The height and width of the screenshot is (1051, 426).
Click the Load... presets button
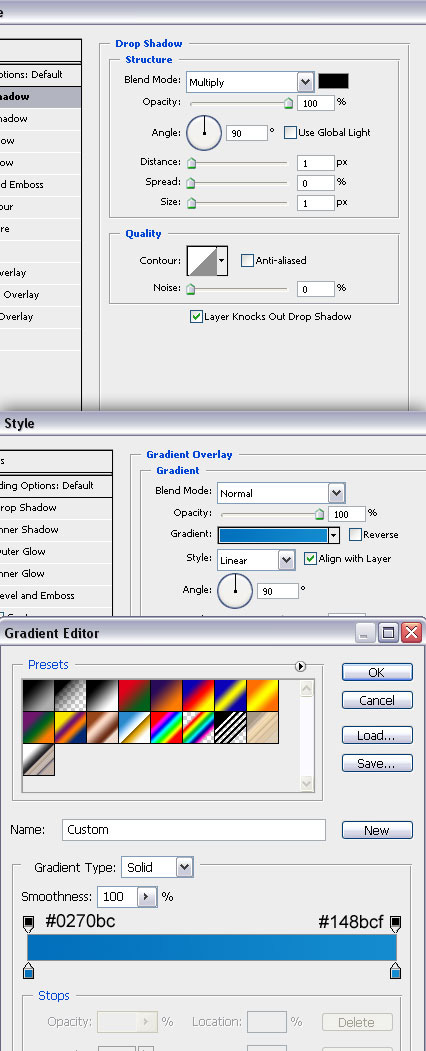[x=377, y=735]
